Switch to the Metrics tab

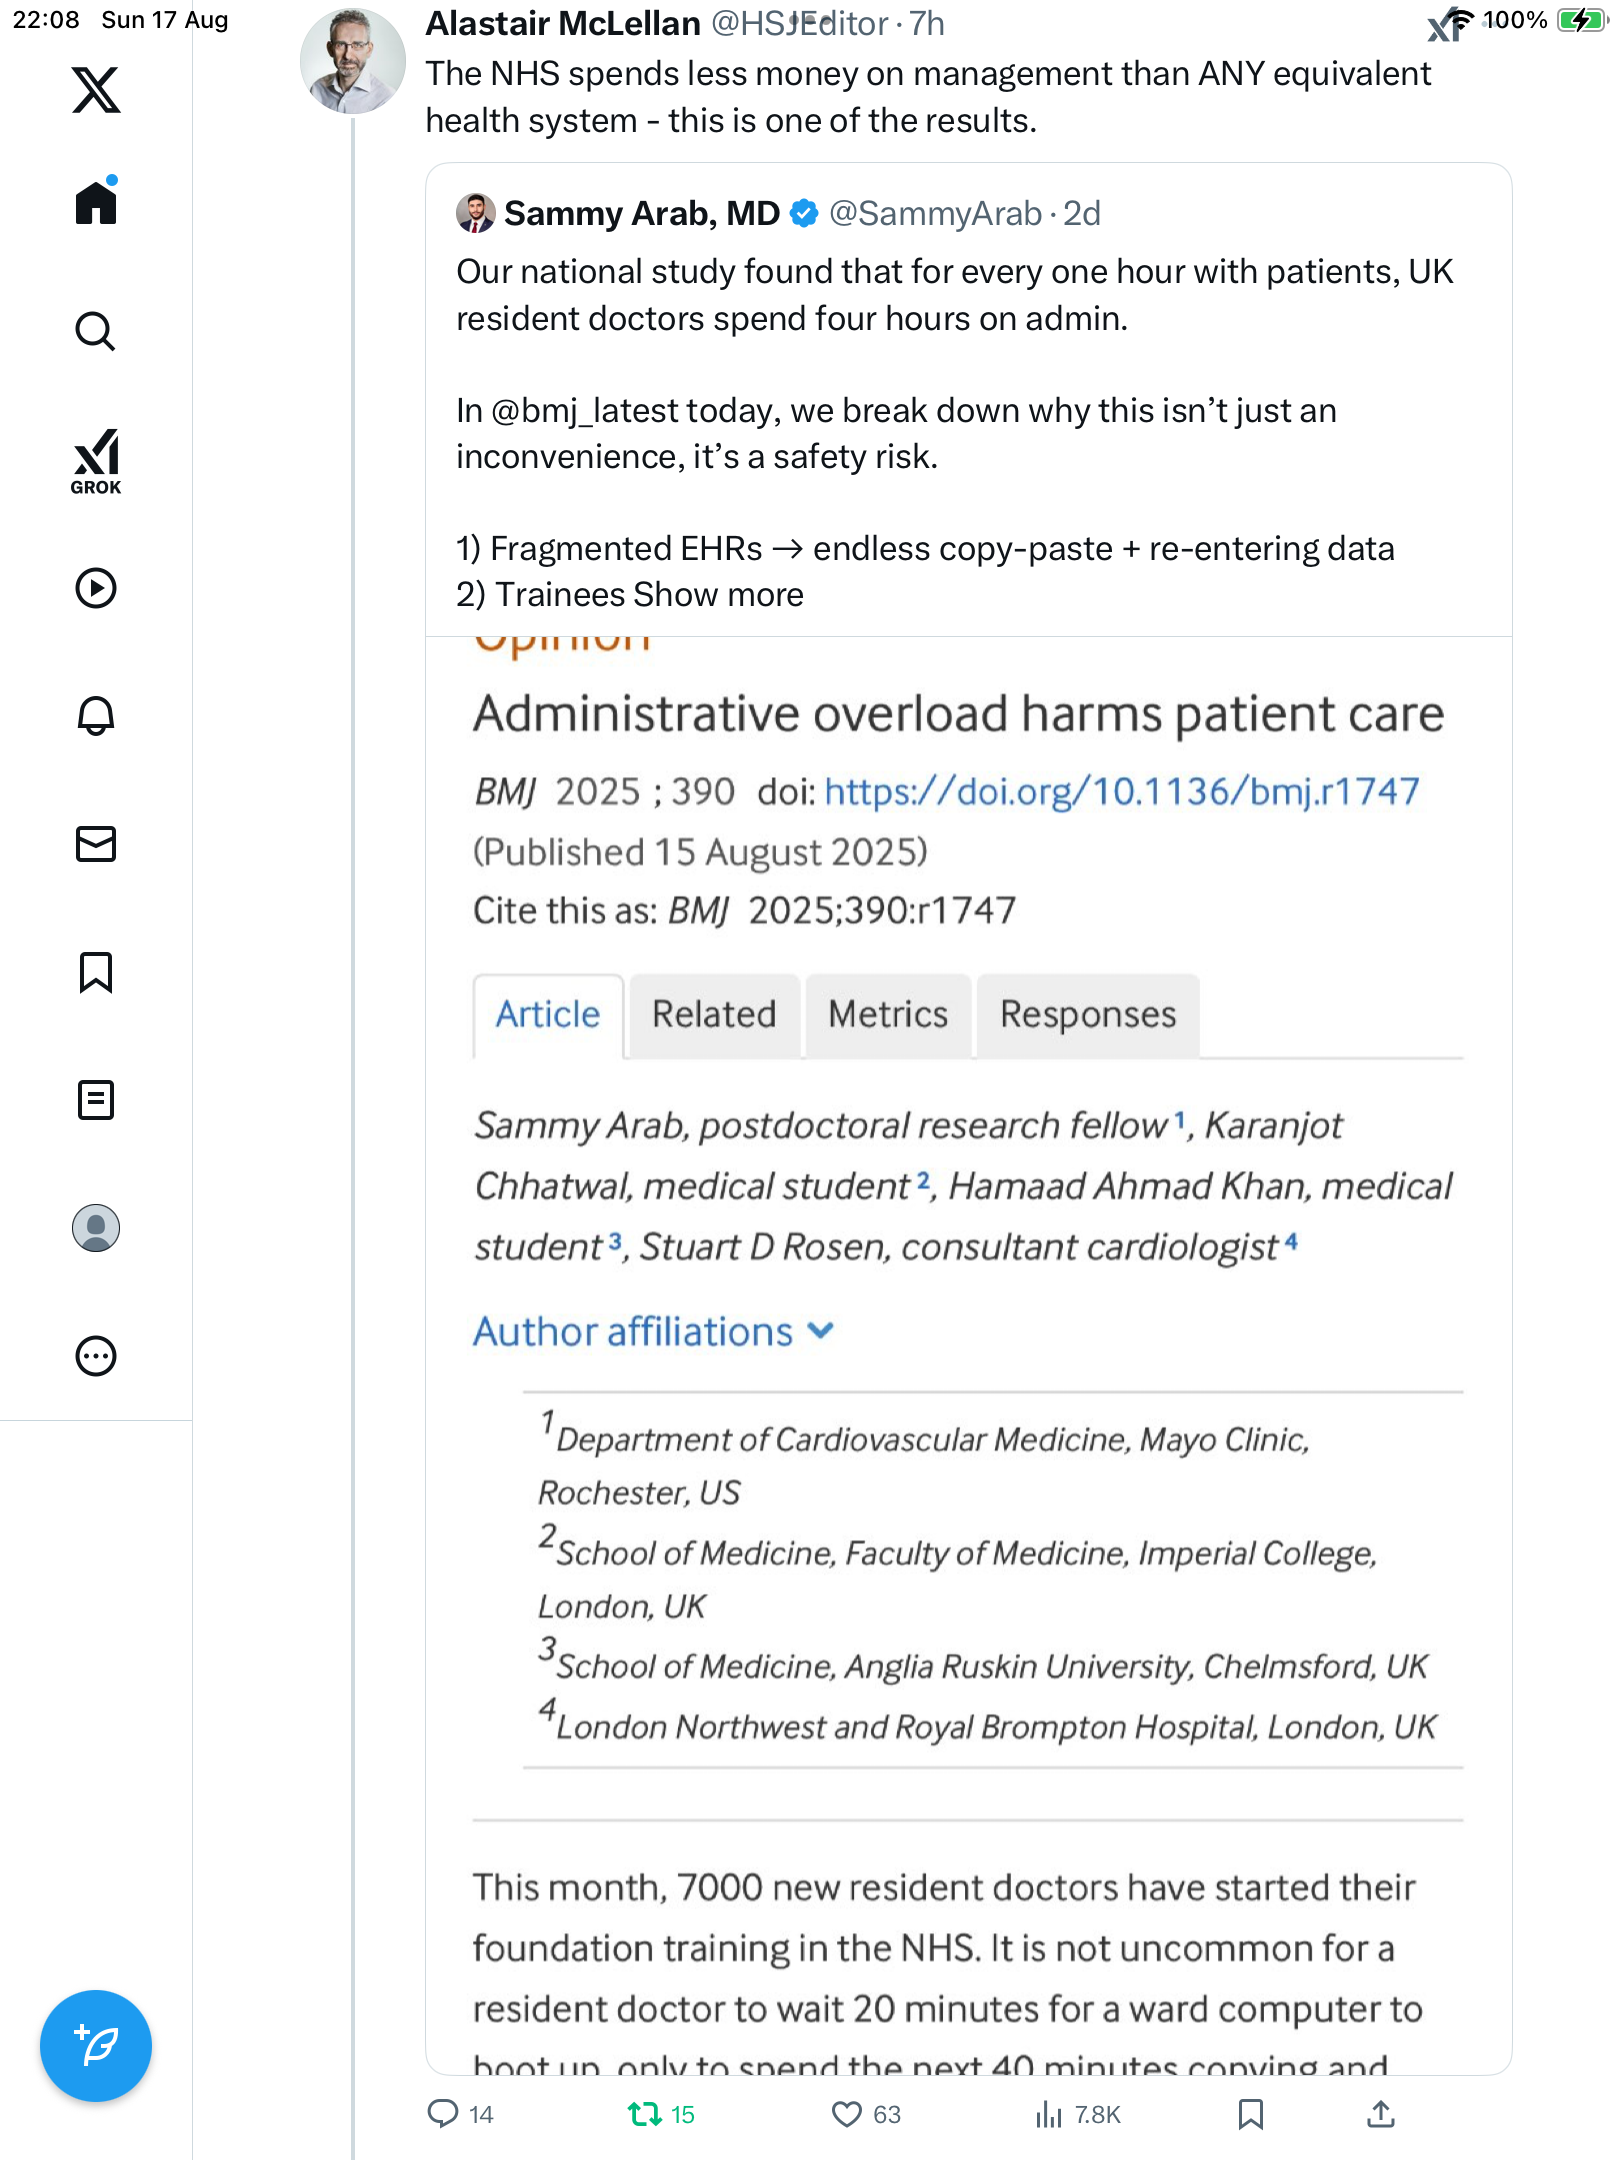[888, 1015]
